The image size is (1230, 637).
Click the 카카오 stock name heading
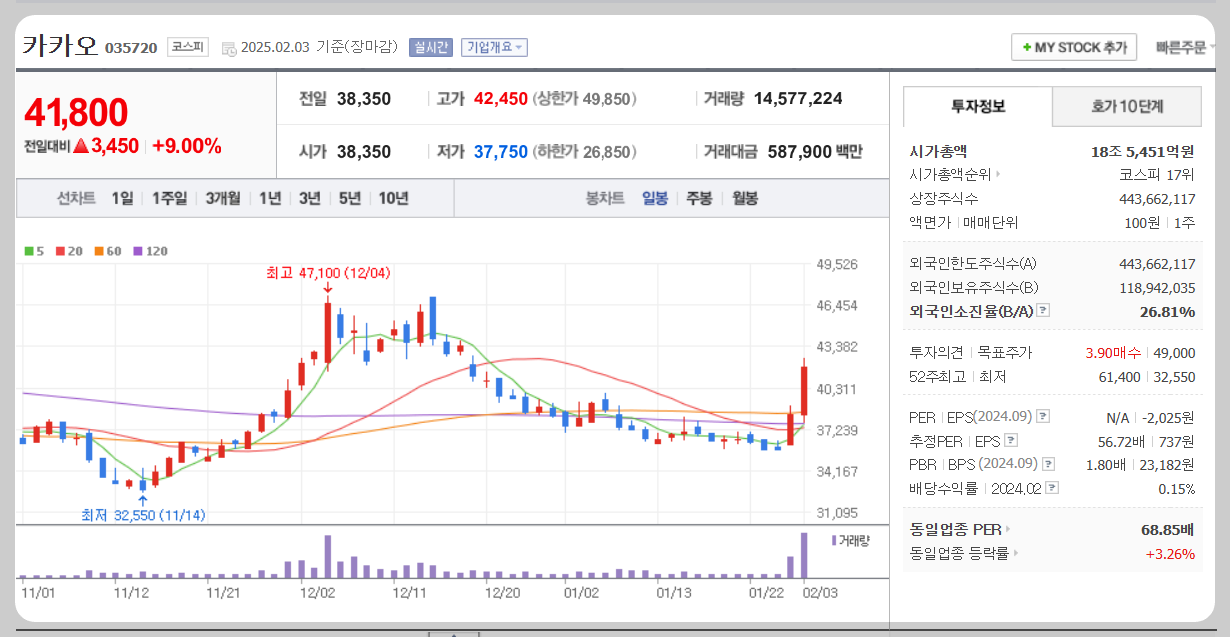coord(60,45)
